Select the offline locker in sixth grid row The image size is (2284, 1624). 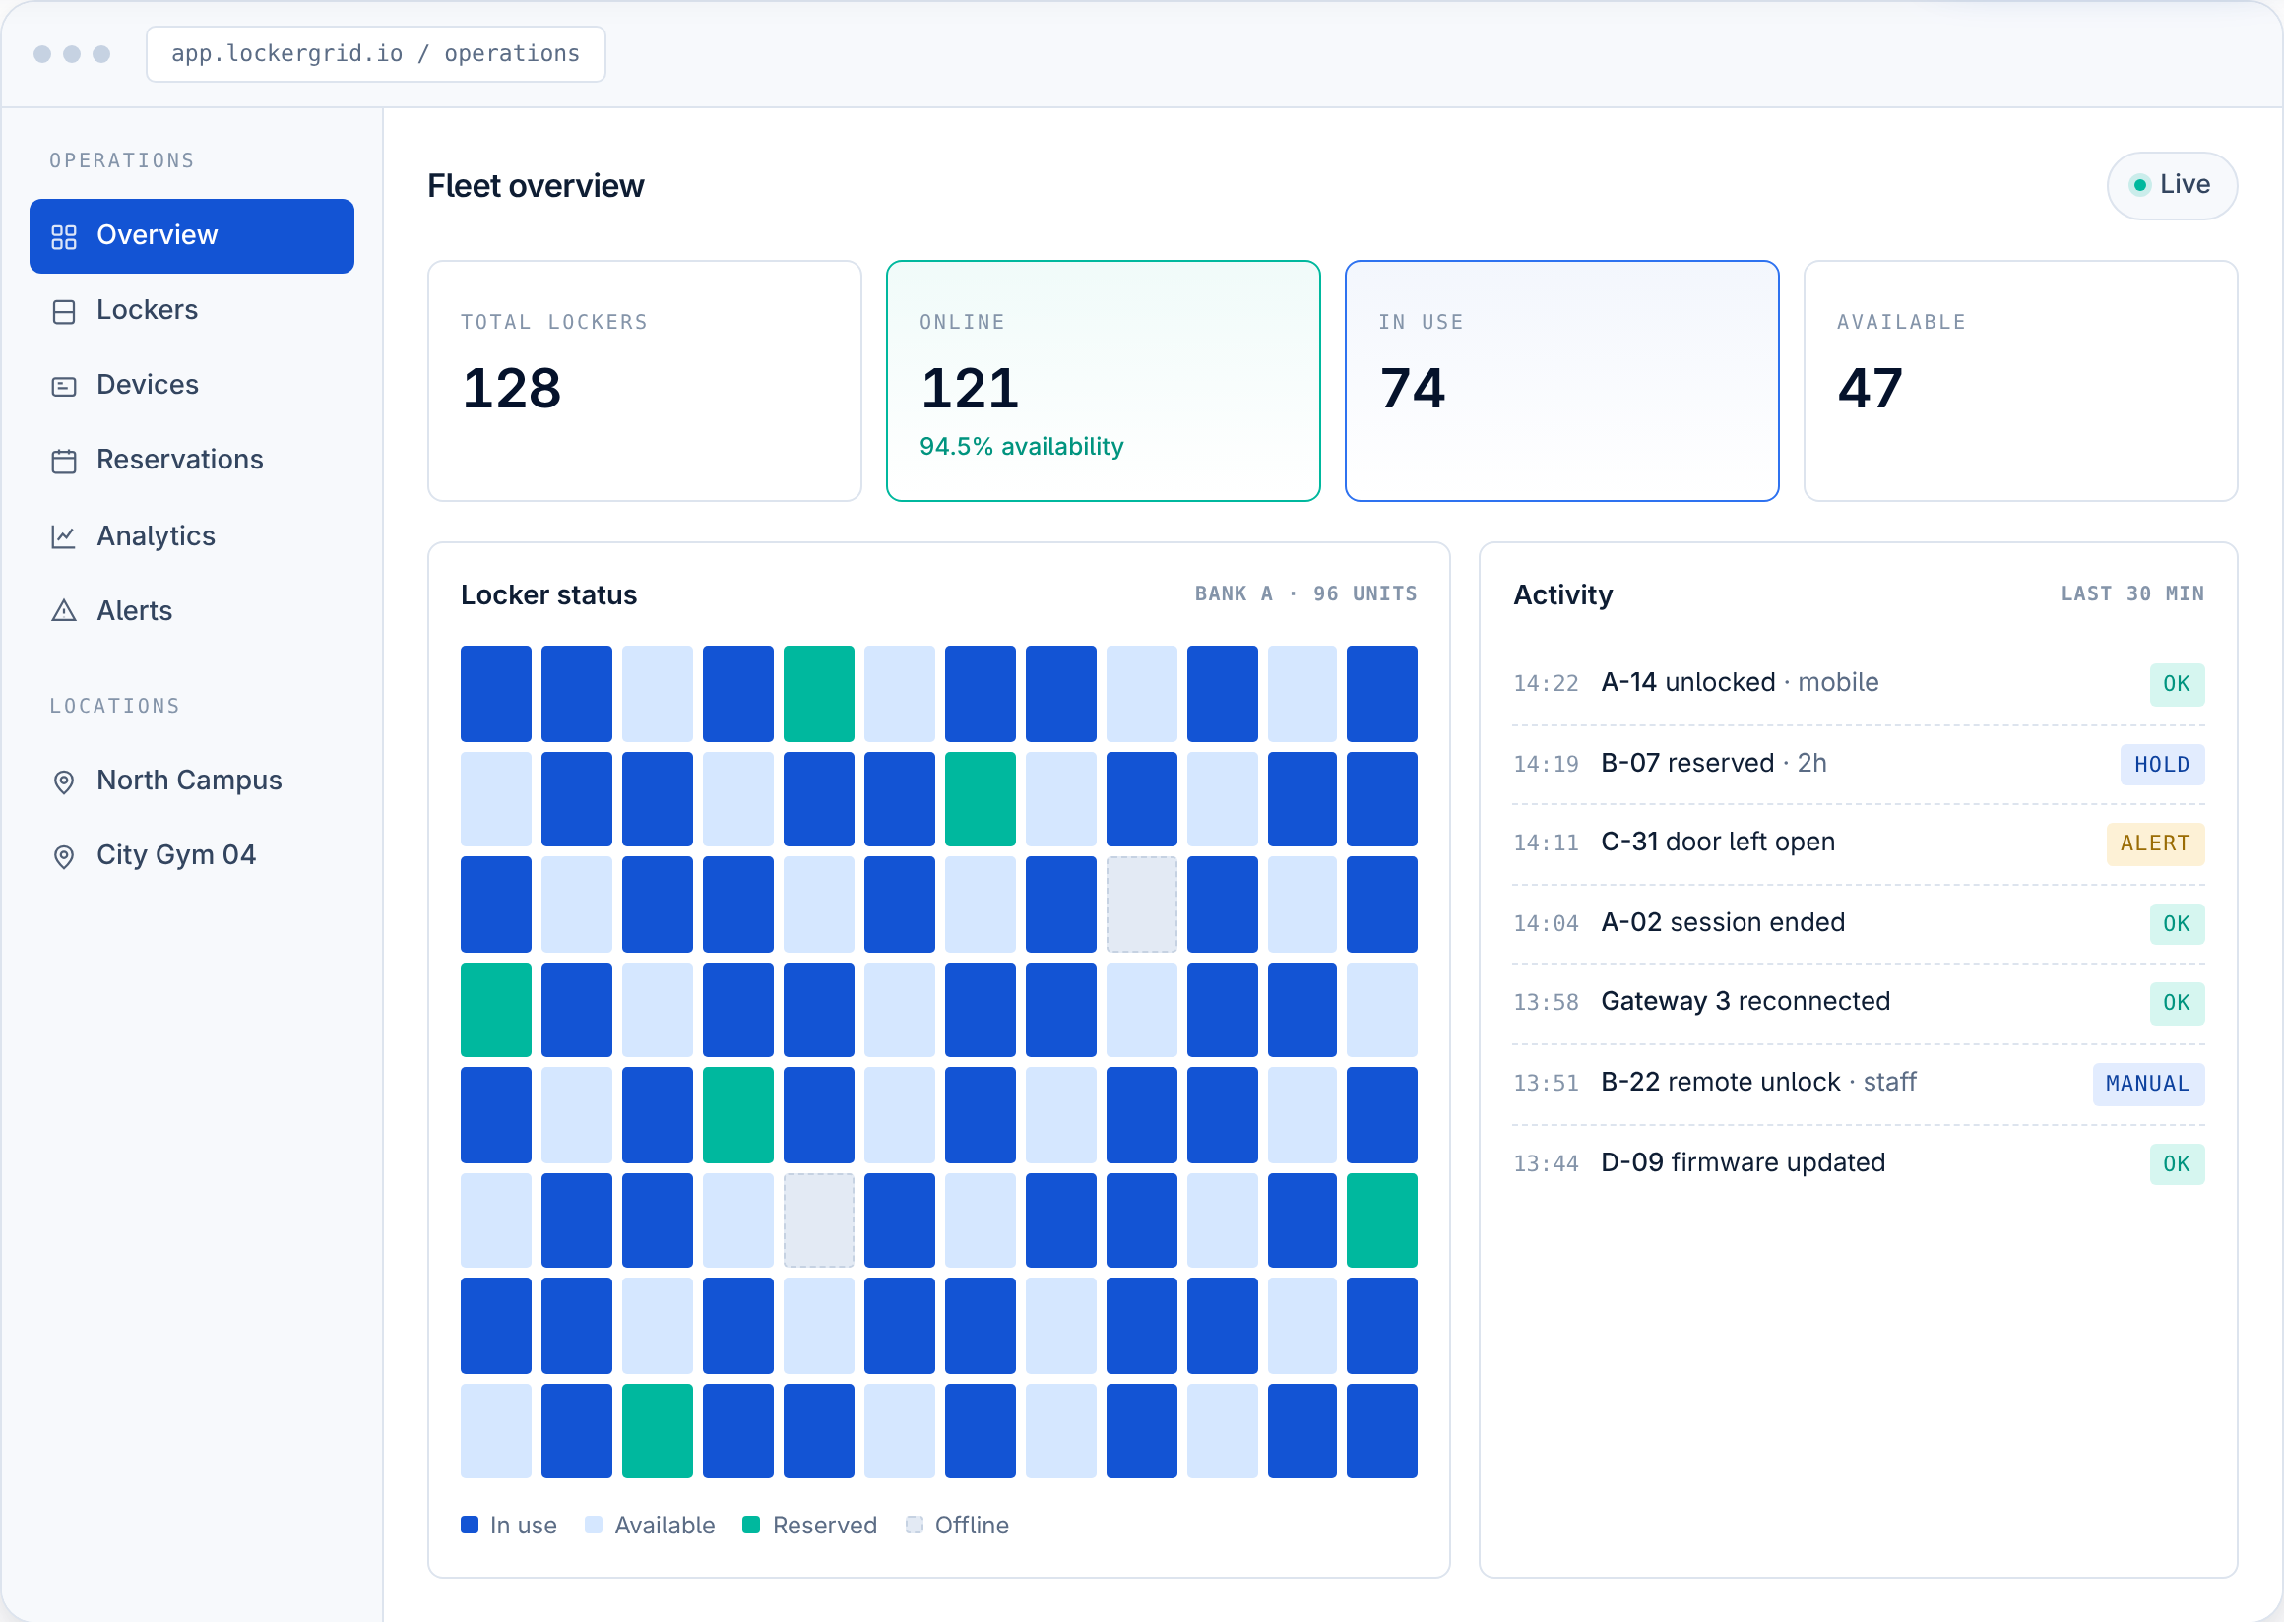tap(819, 1221)
